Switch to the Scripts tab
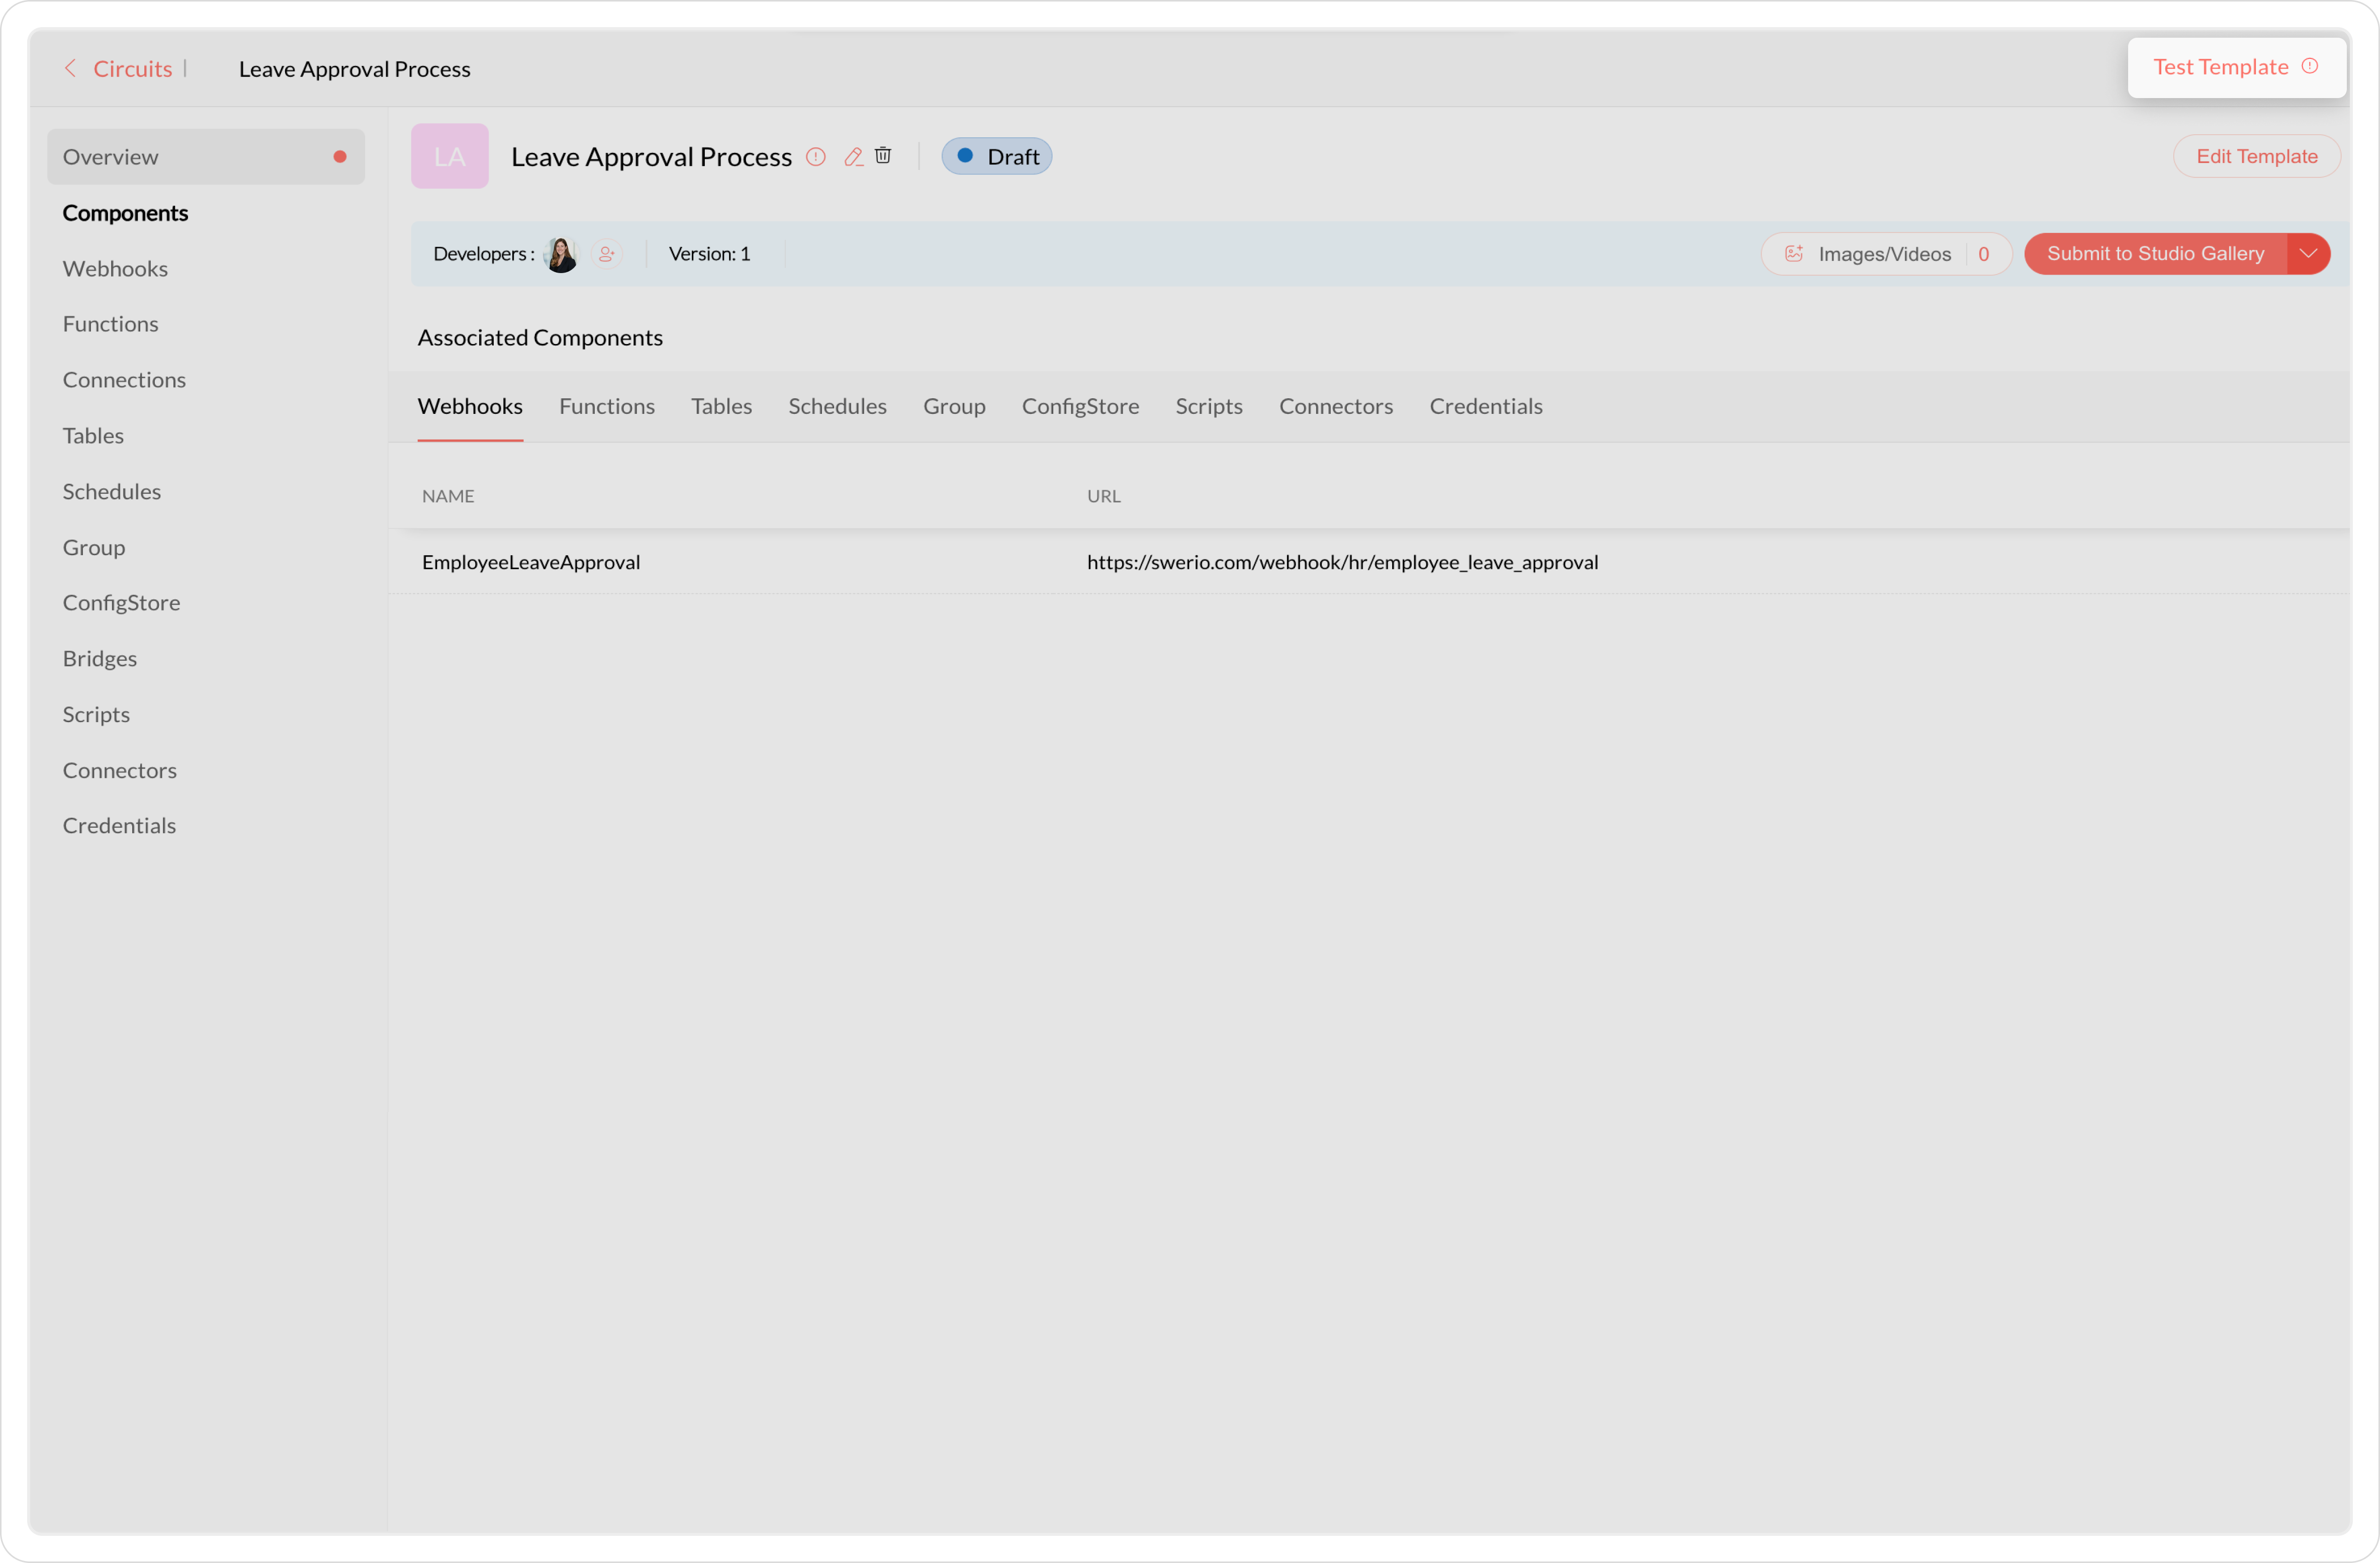Image resolution: width=2380 pixels, height=1563 pixels. [1209, 406]
